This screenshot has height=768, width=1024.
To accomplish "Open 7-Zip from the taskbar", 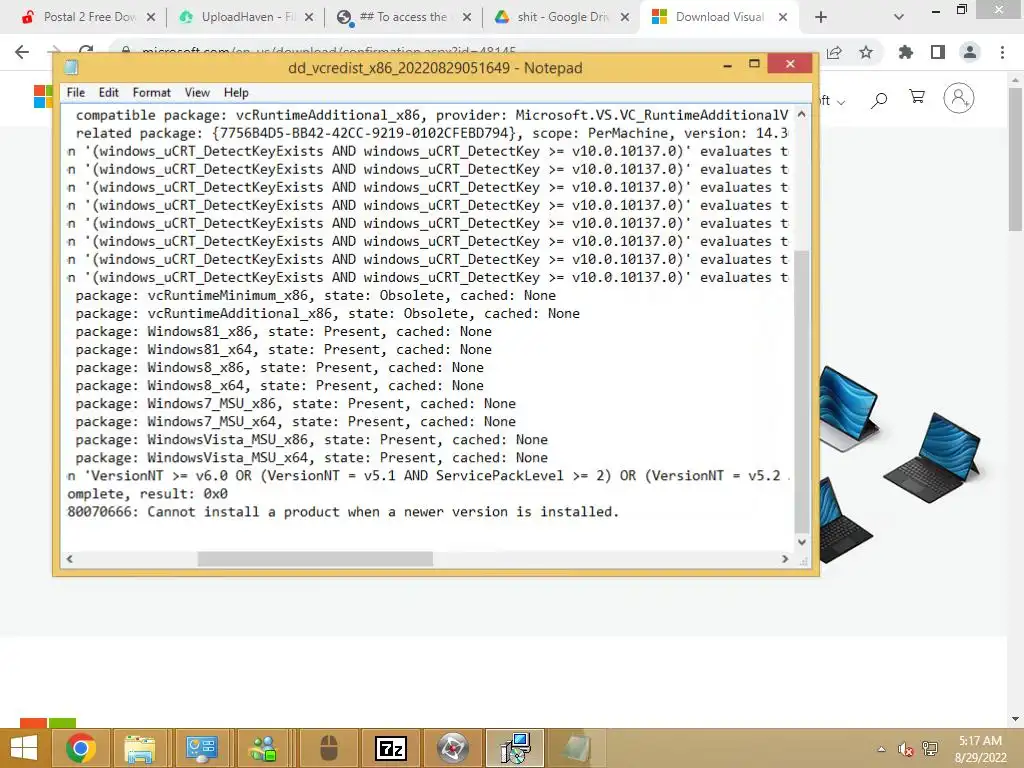I will coord(391,748).
